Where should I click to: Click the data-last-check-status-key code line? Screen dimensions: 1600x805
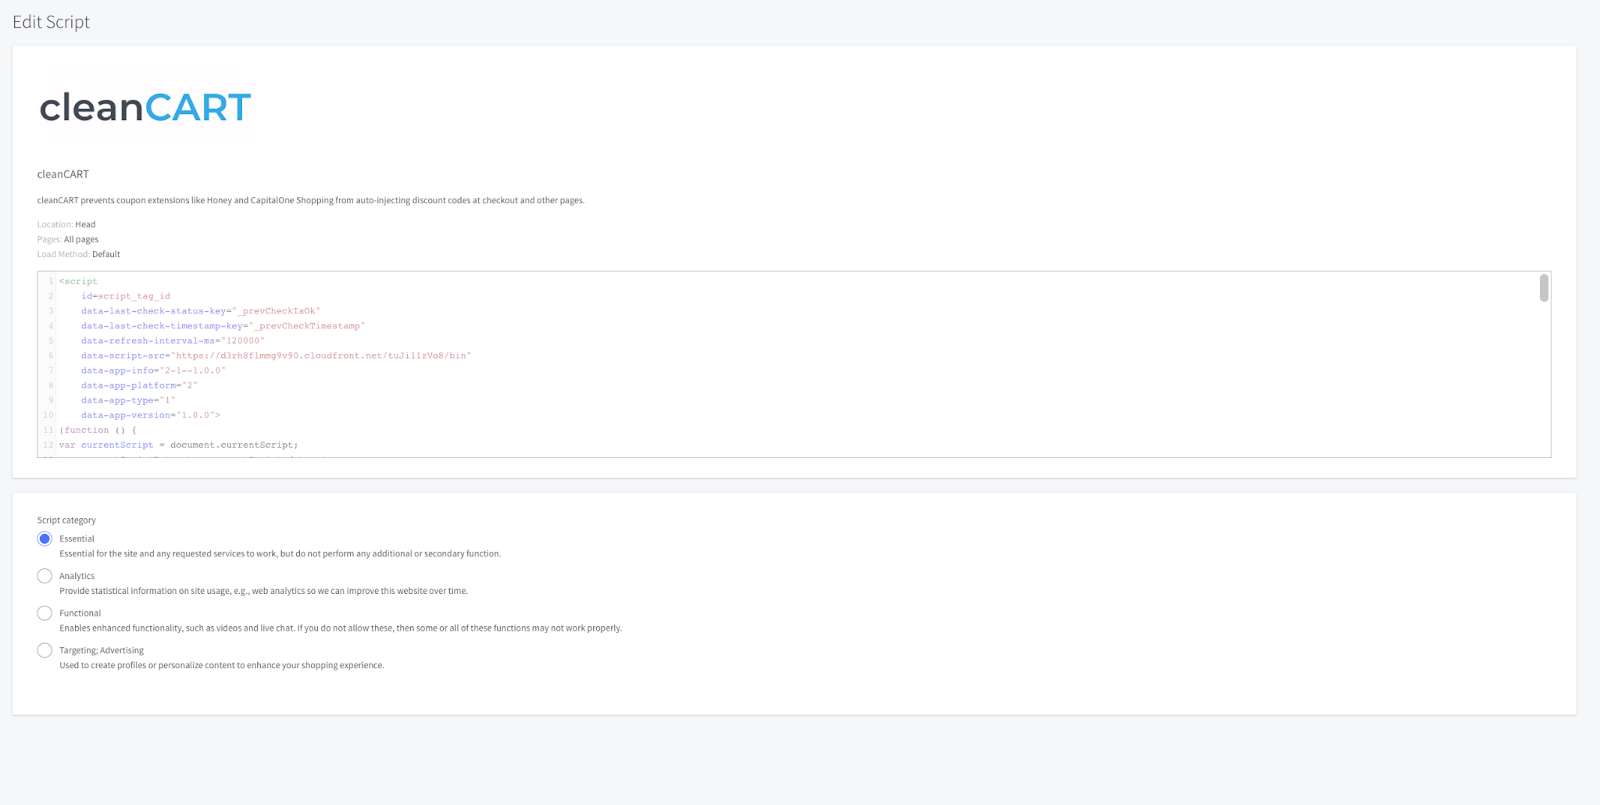(x=201, y=311)
